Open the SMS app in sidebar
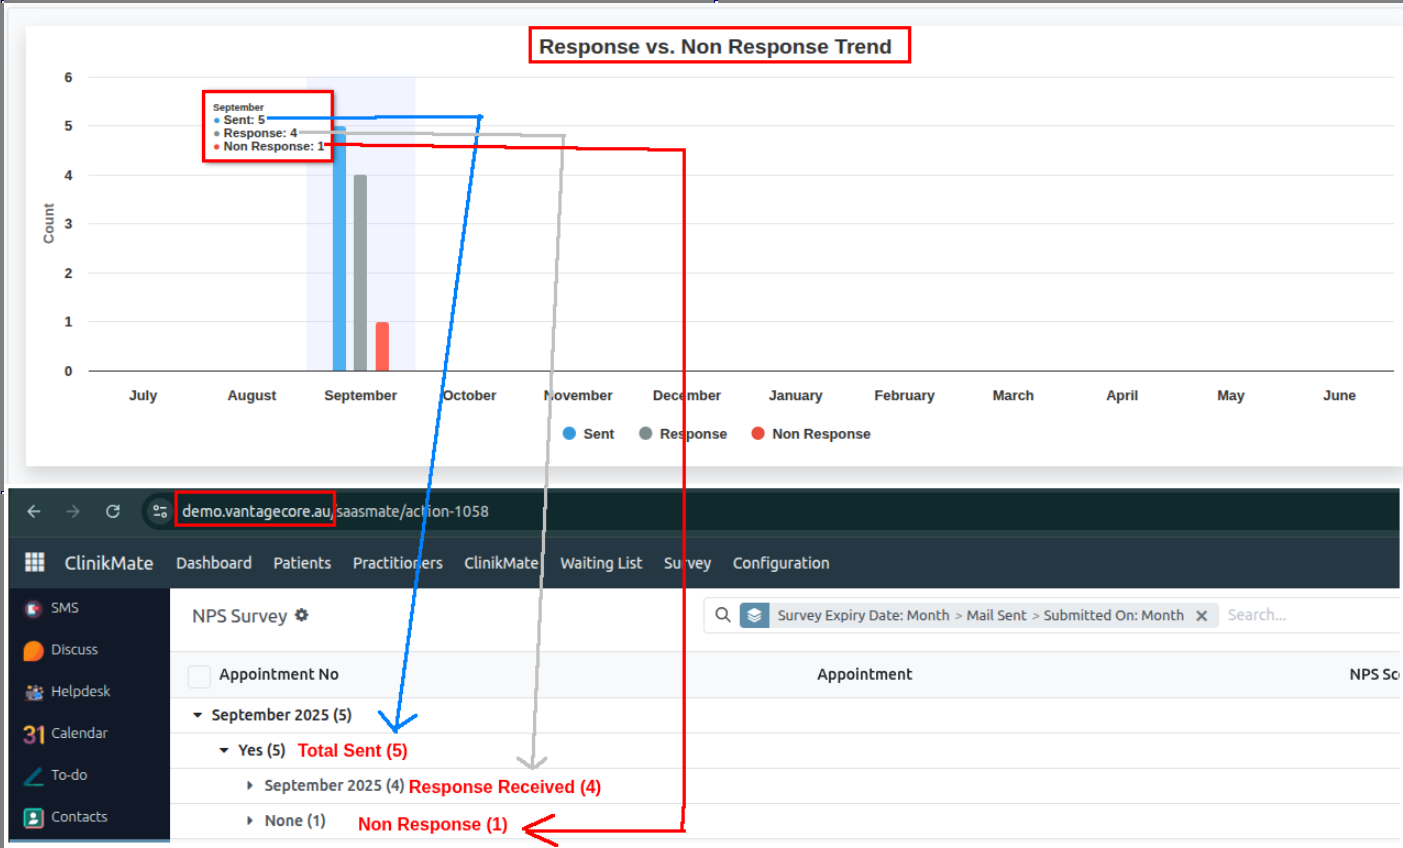 (x=34, y=608)
